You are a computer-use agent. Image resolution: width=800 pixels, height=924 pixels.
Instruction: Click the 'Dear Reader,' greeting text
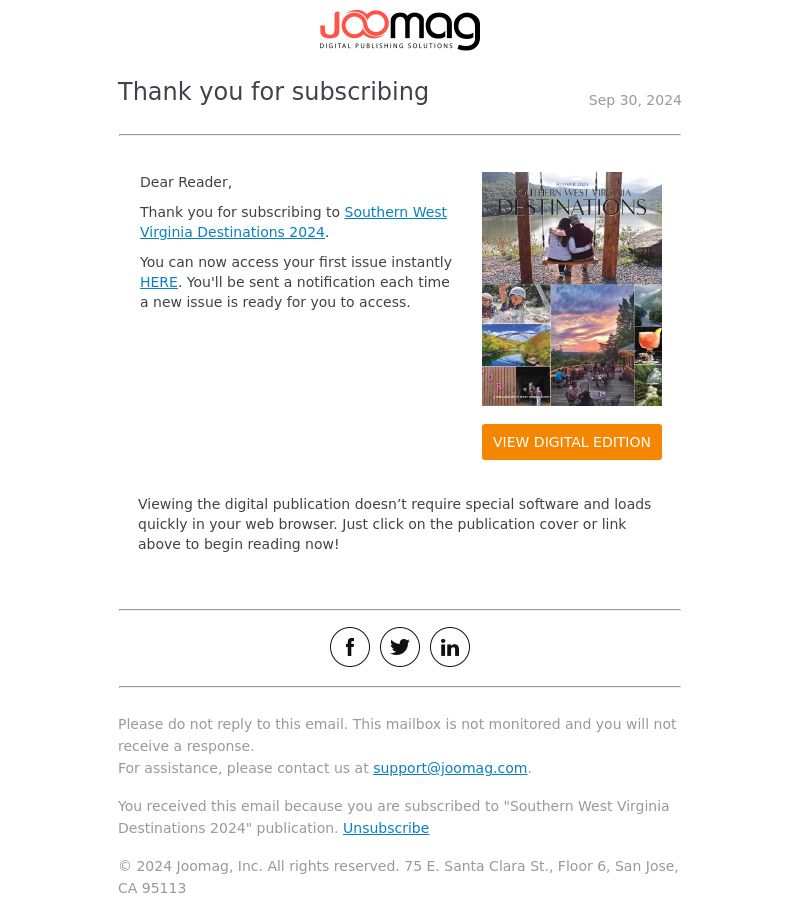pyautogui.click(x=186, y=183)
